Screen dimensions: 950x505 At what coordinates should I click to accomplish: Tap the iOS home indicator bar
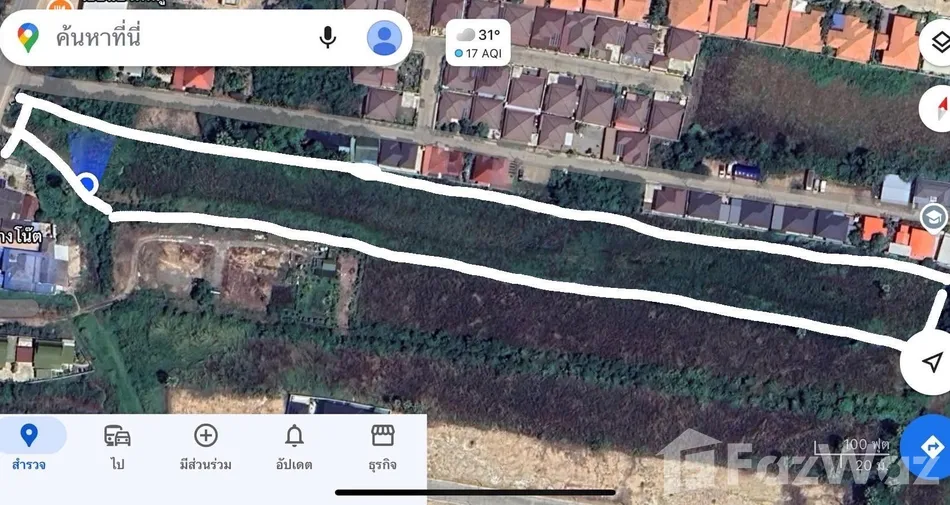click(475, 492)
